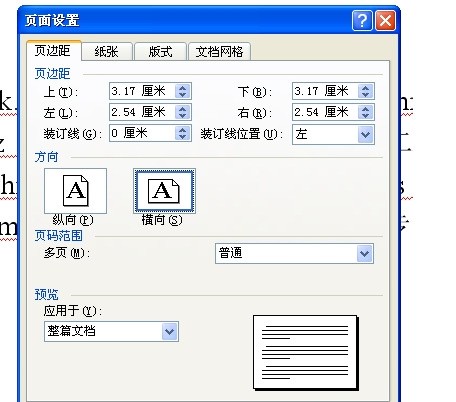
Task: Close the 页面设置 dialog
Action: click(x=385, y=20)
